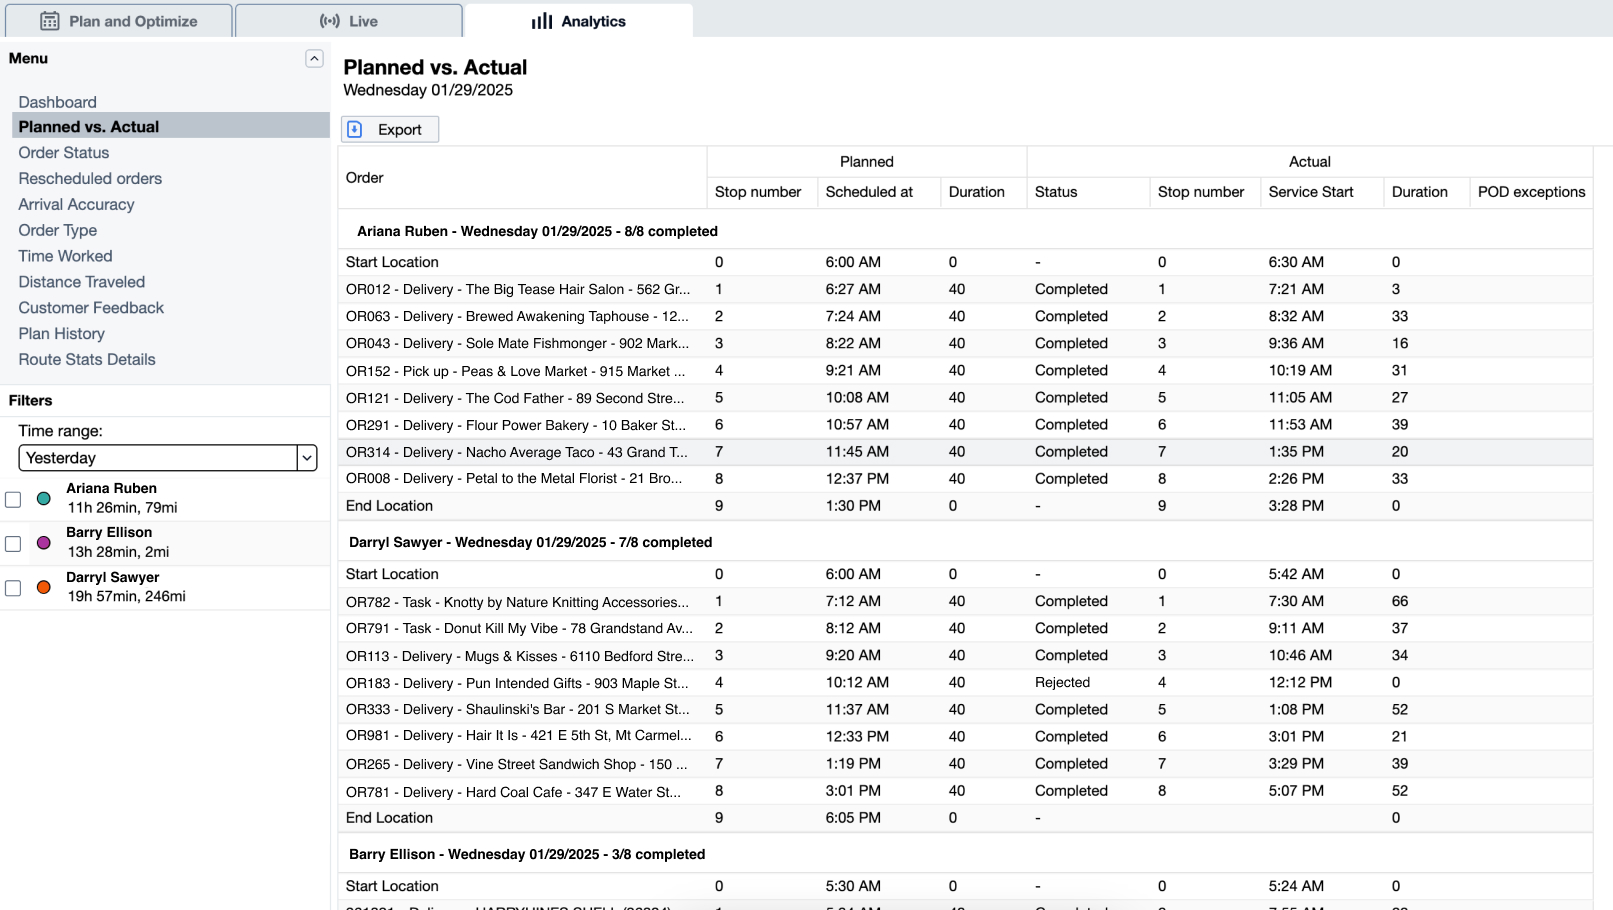Open the Time range dropdown arrow
The width and height of the screenshot is (1613, 910).
(307, 458)
